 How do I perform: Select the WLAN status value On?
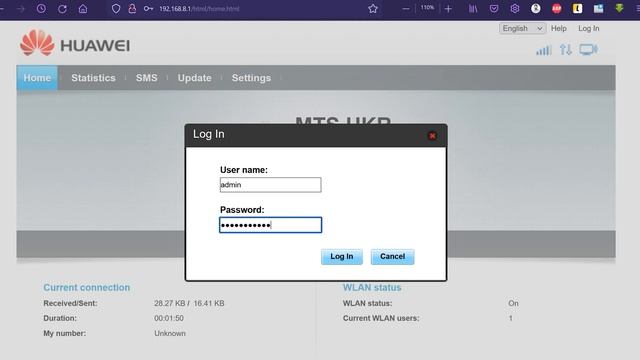(x=513, y=303)
